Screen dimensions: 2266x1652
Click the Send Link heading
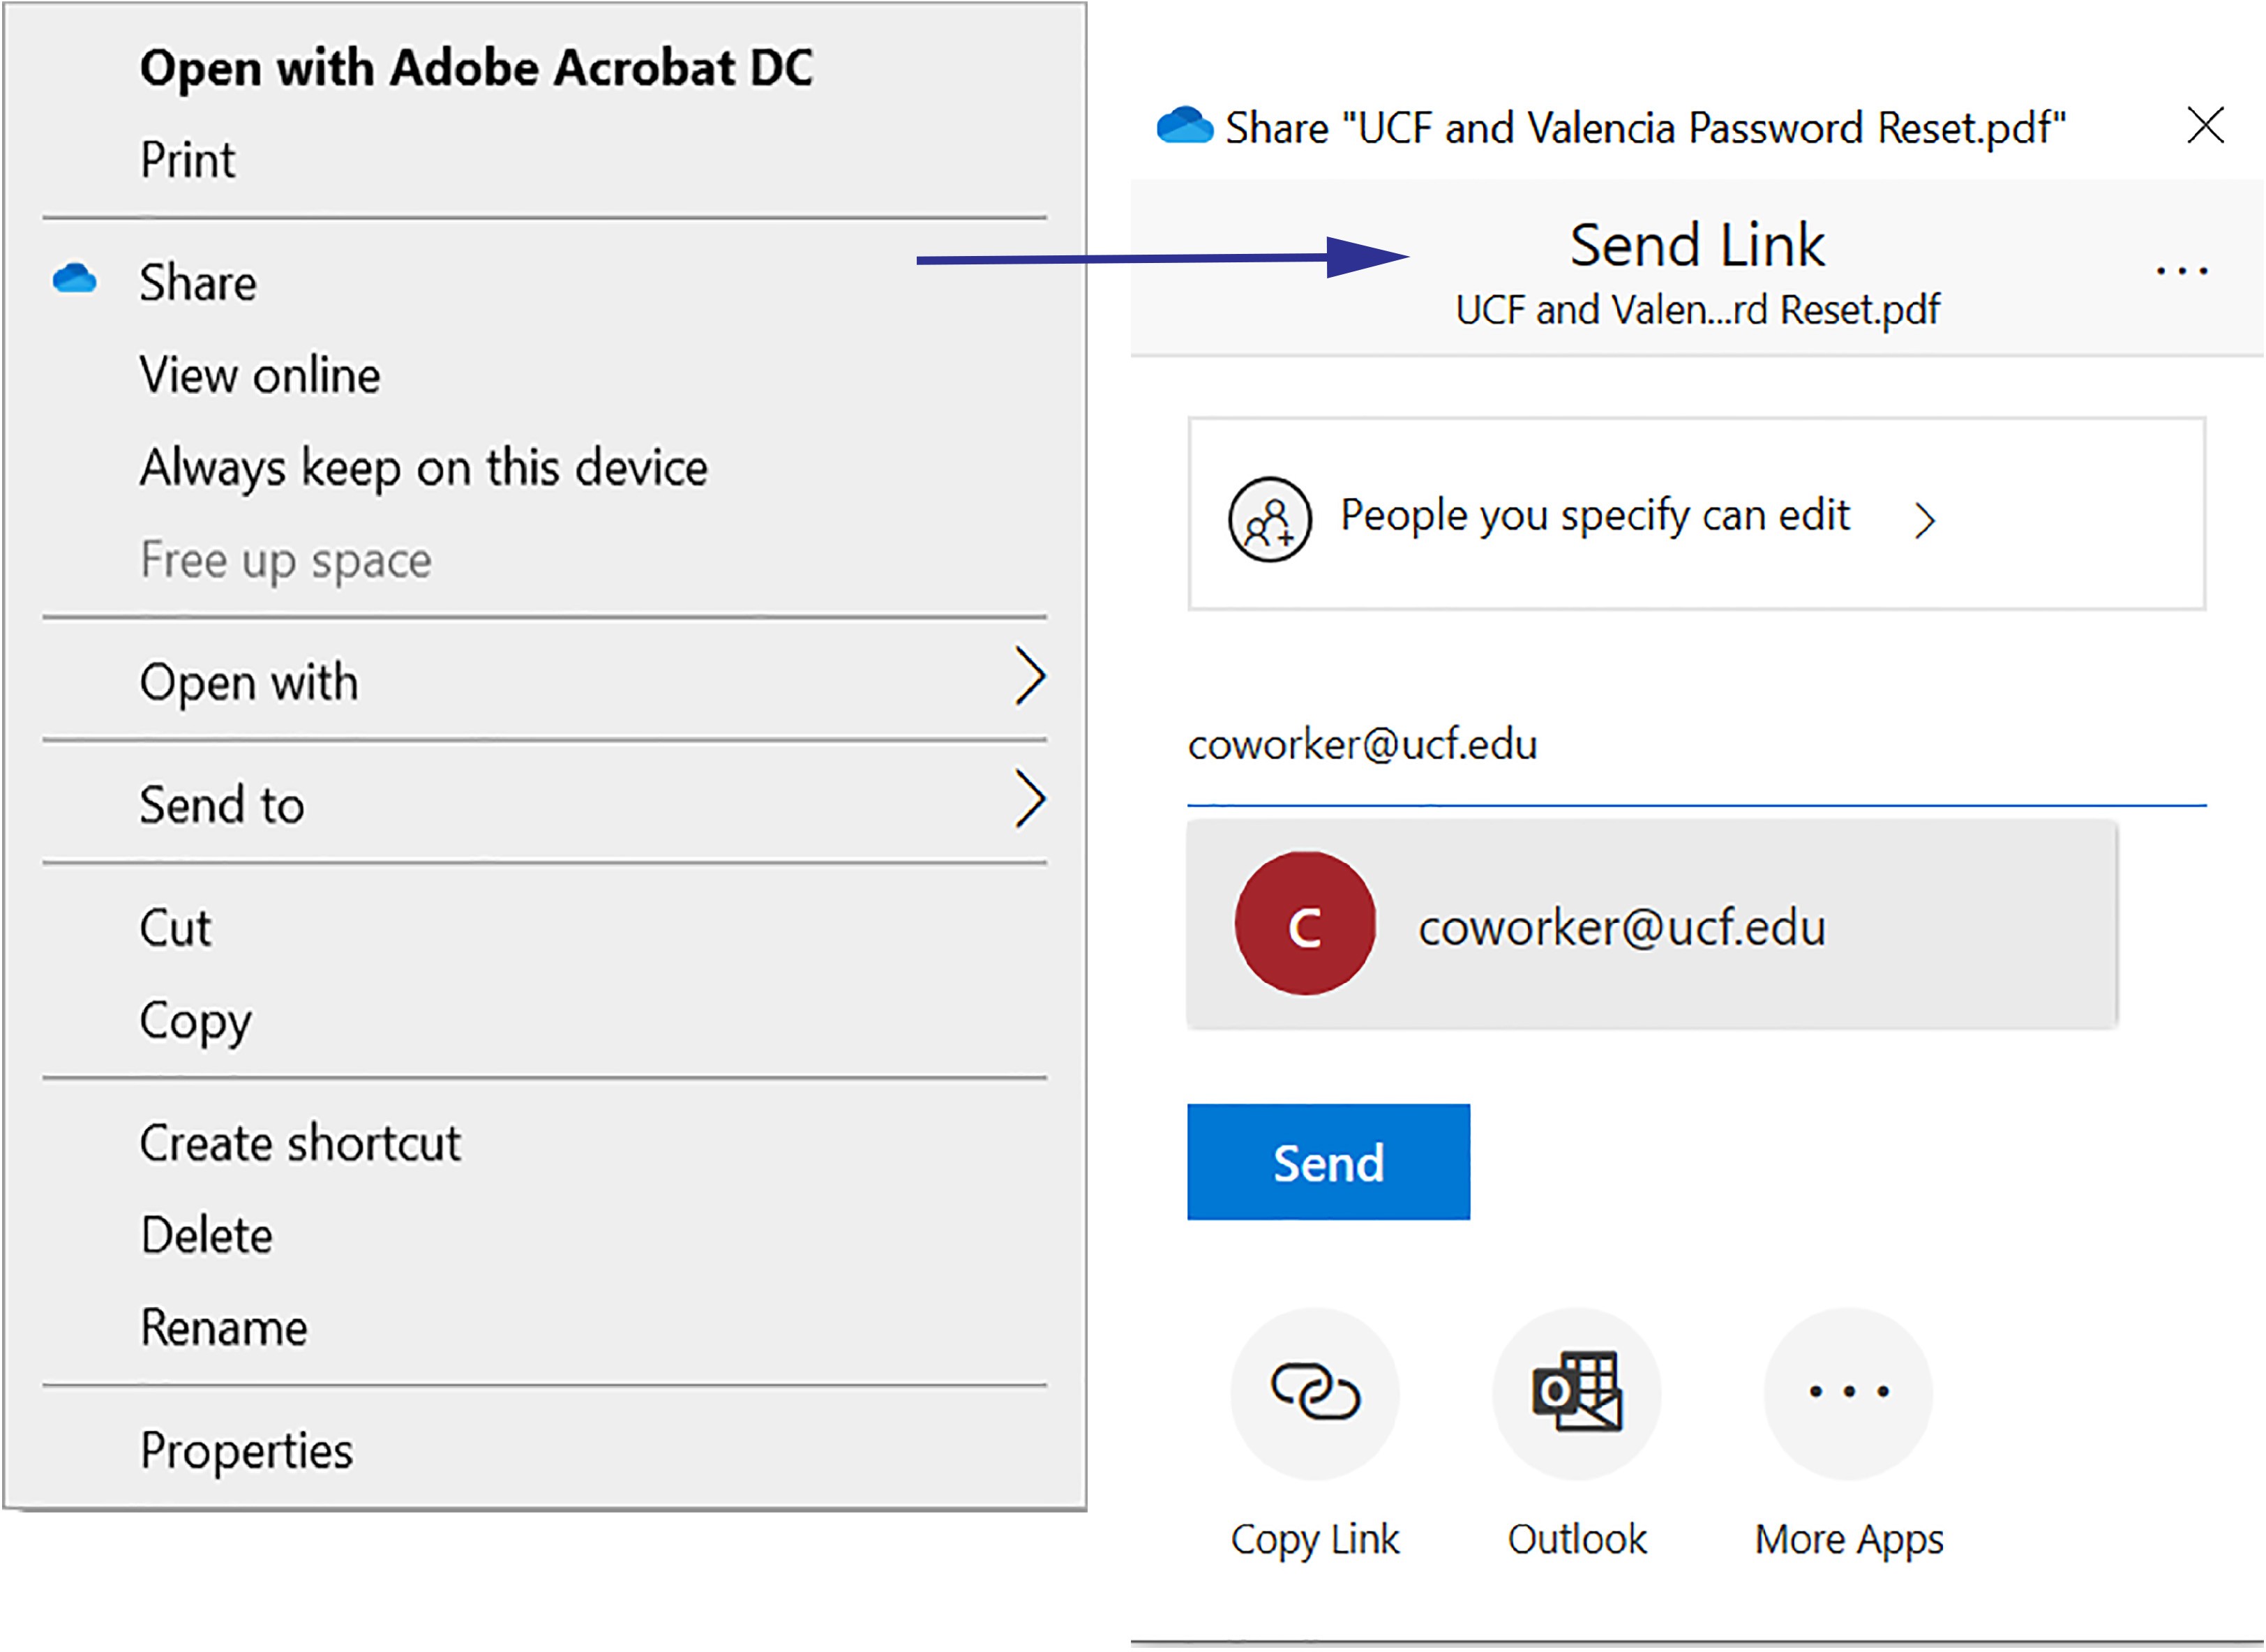[x=1697, y=246]
